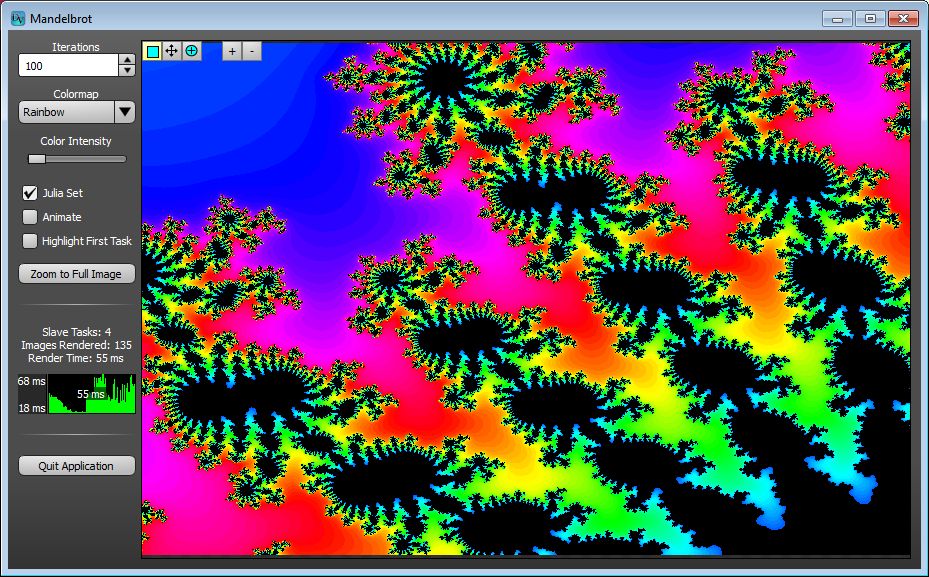Click the Mandelbrot app icon in title bar
929x577 pixels.
pos(18,18)
